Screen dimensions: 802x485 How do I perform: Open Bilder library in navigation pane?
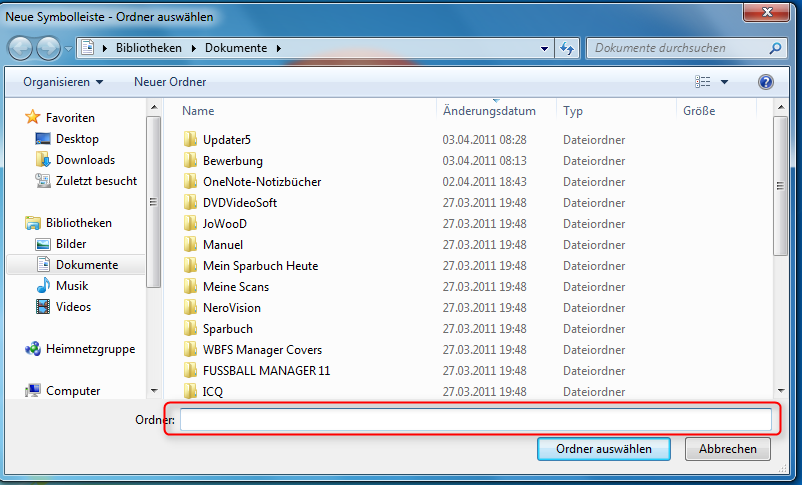pyautogui.click(x=71, y=244)
